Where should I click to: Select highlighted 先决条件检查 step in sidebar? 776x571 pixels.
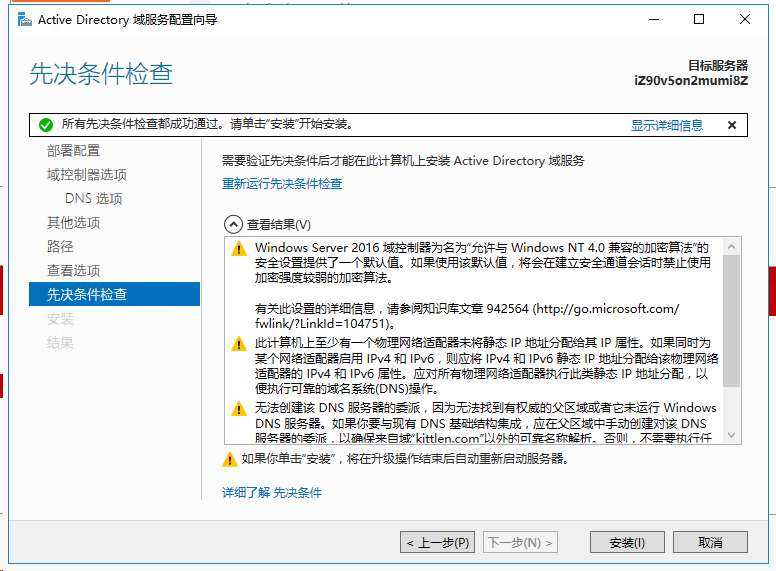click(x=114, y=294)
